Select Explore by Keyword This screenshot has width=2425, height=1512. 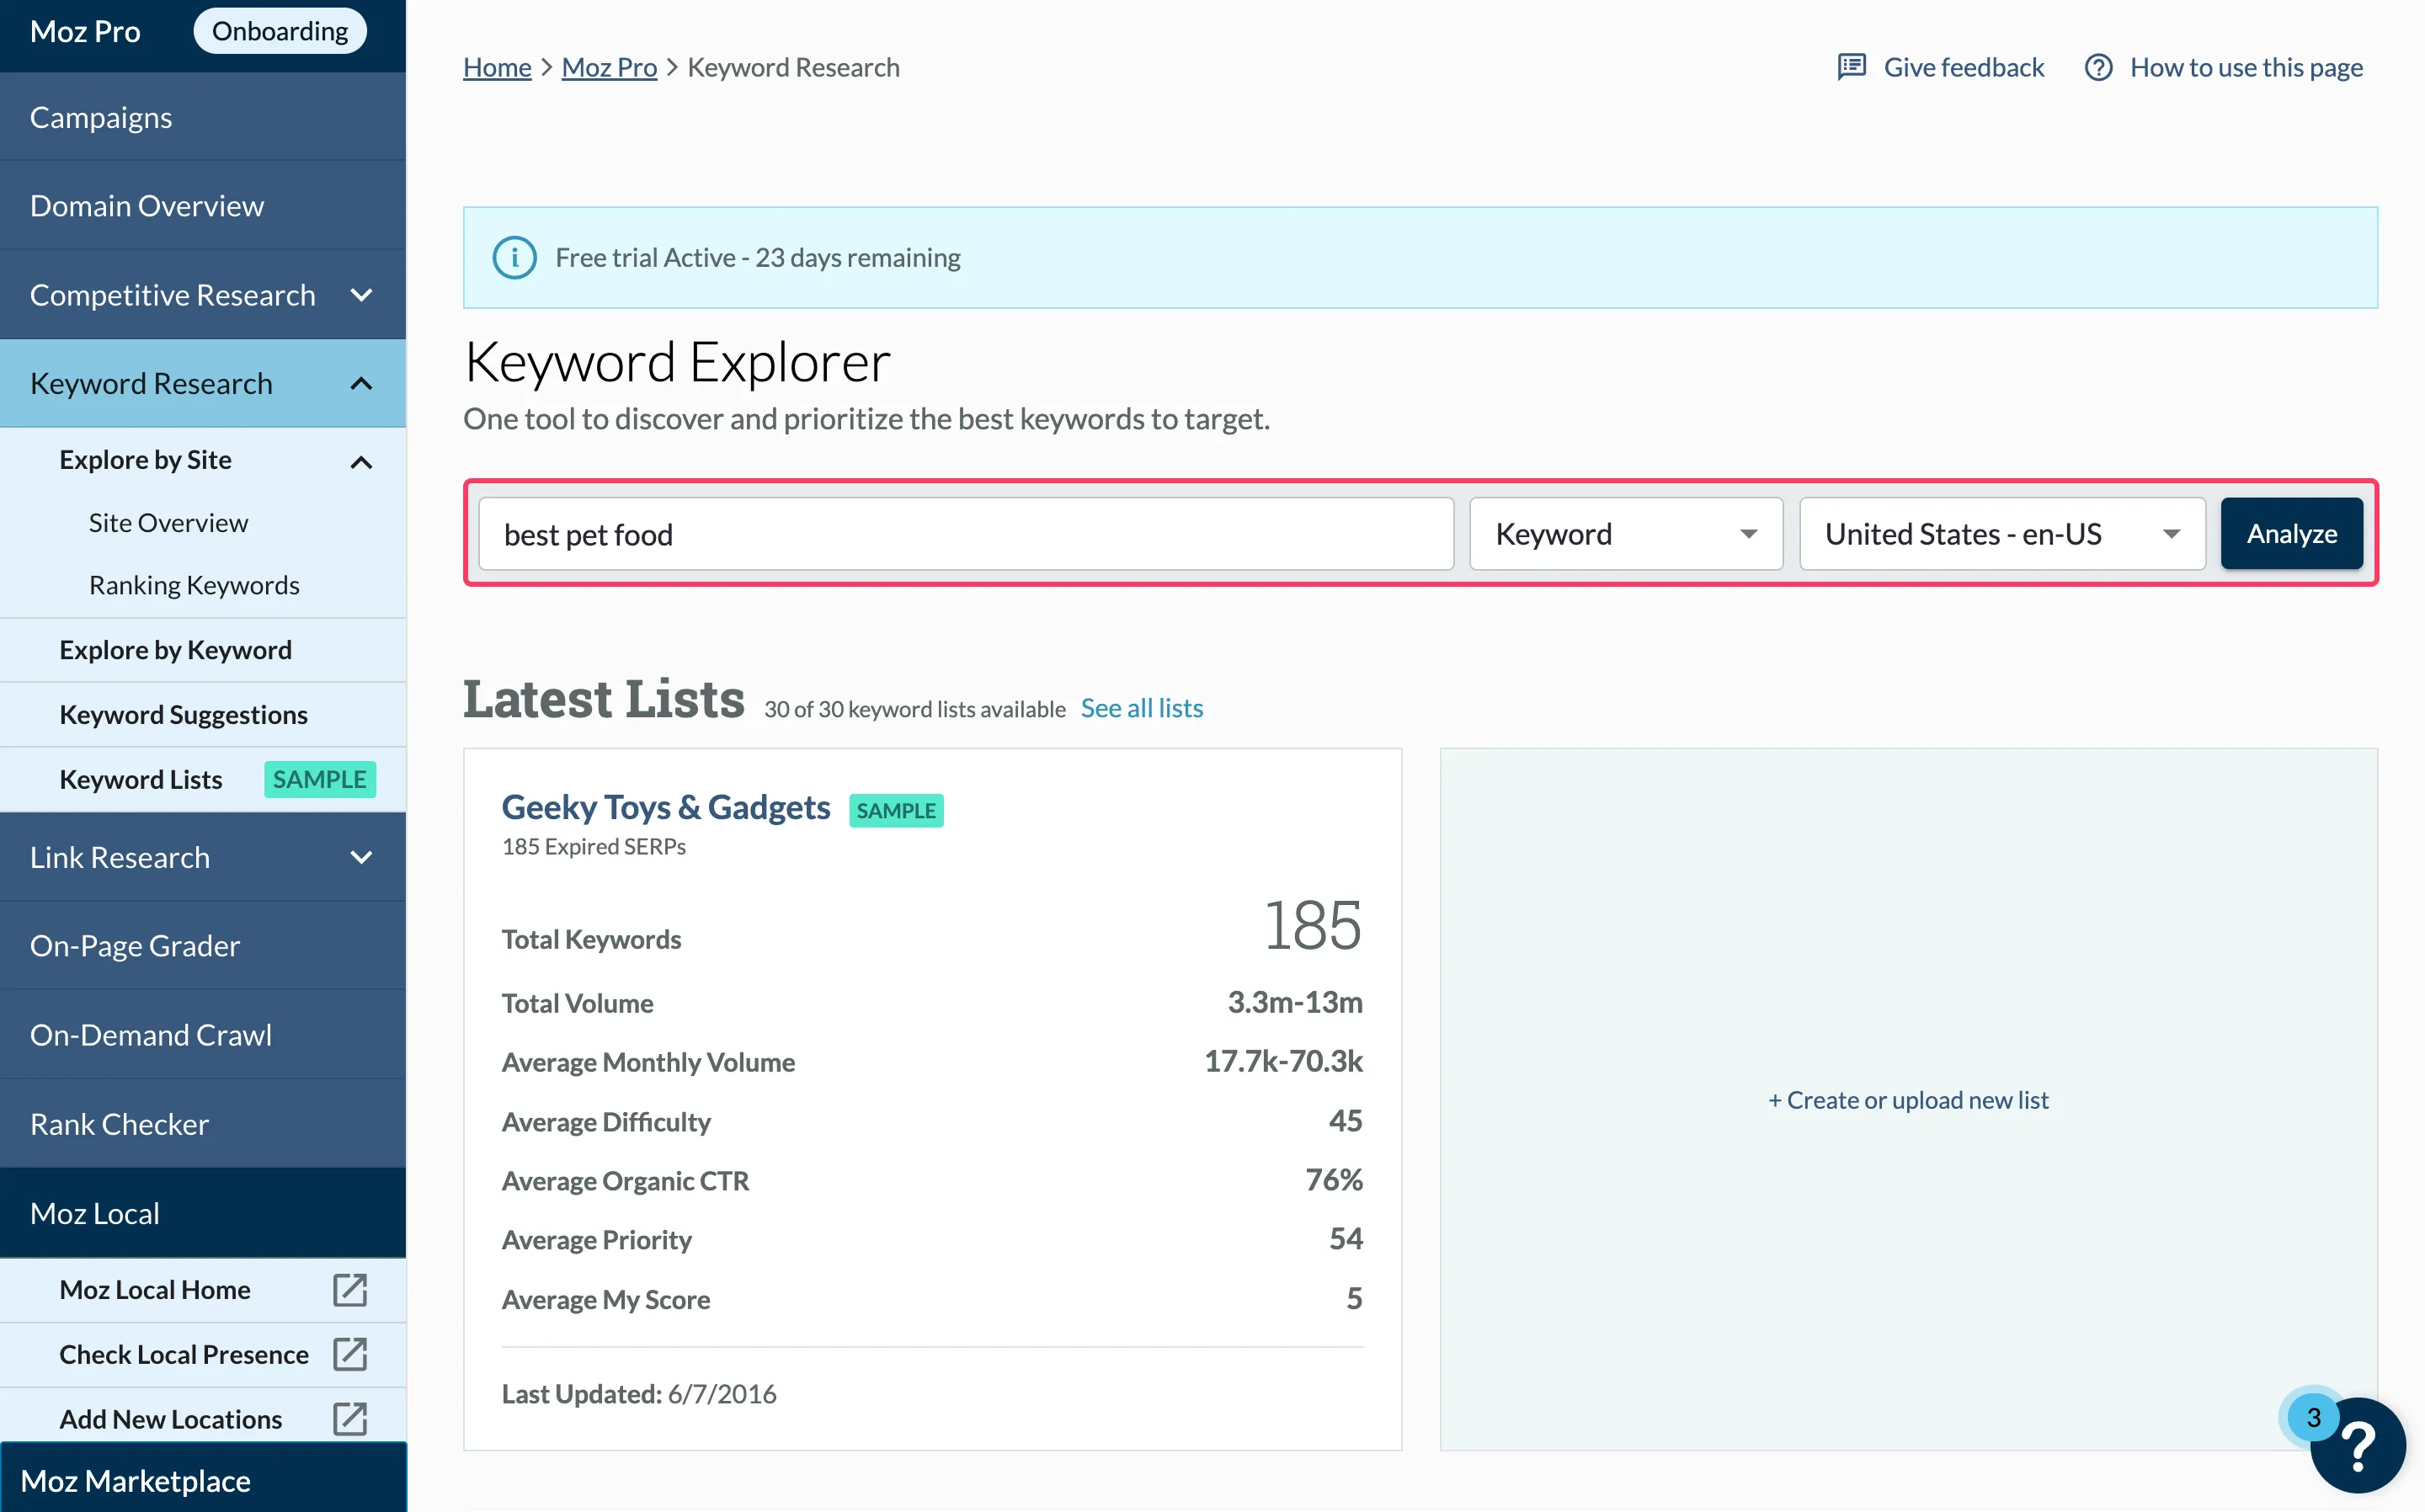(x=203, y=650)
